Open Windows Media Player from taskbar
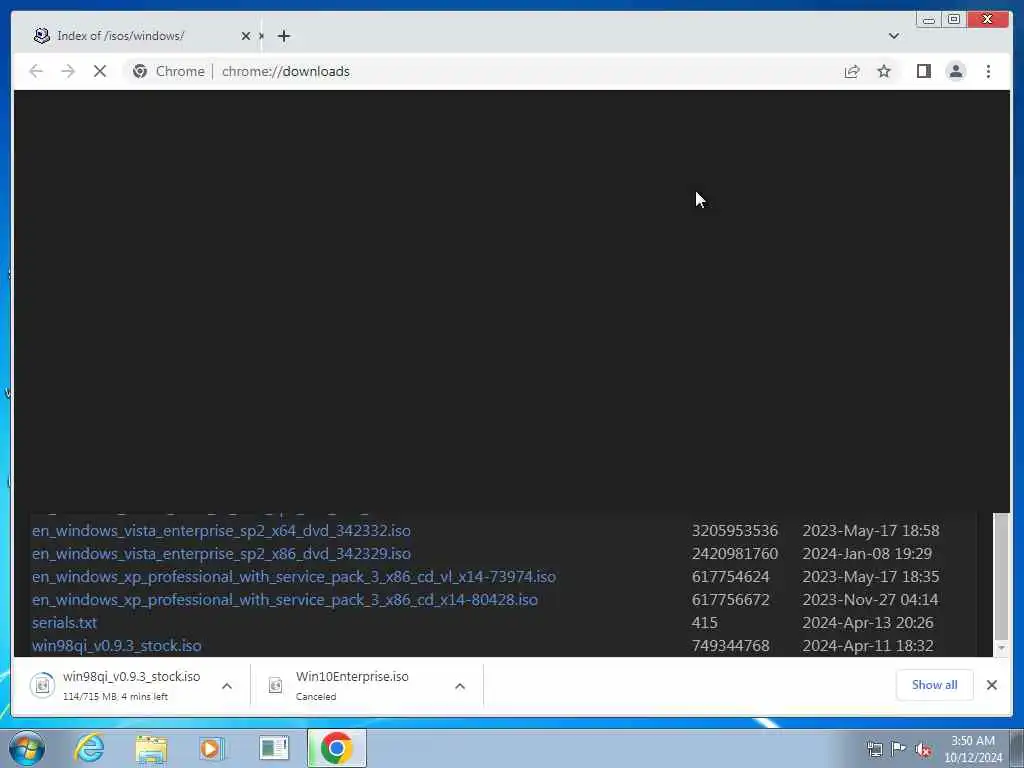 (211, 748)
